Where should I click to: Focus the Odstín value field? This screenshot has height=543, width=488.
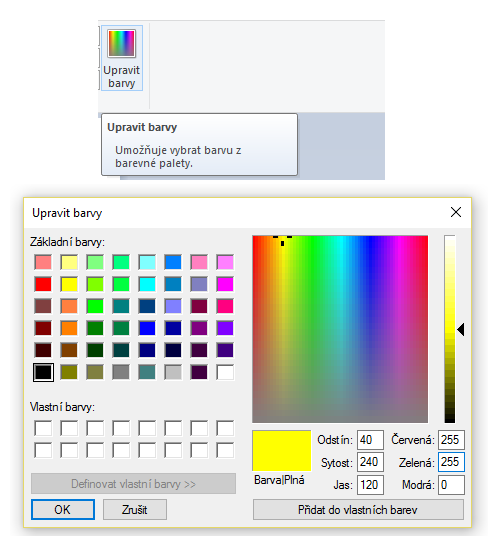point(370,440)
